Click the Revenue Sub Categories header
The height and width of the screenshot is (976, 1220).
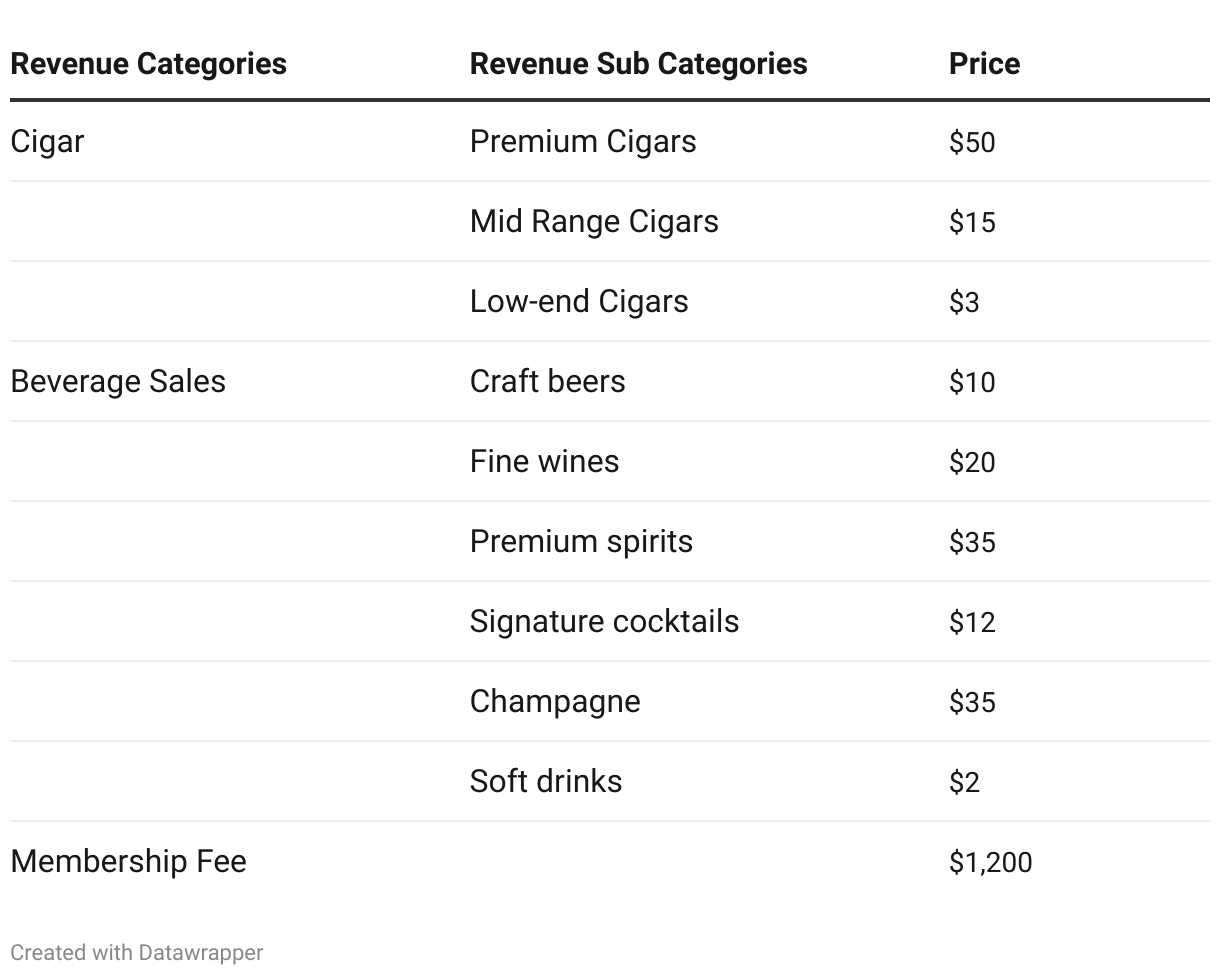point(638,64)
